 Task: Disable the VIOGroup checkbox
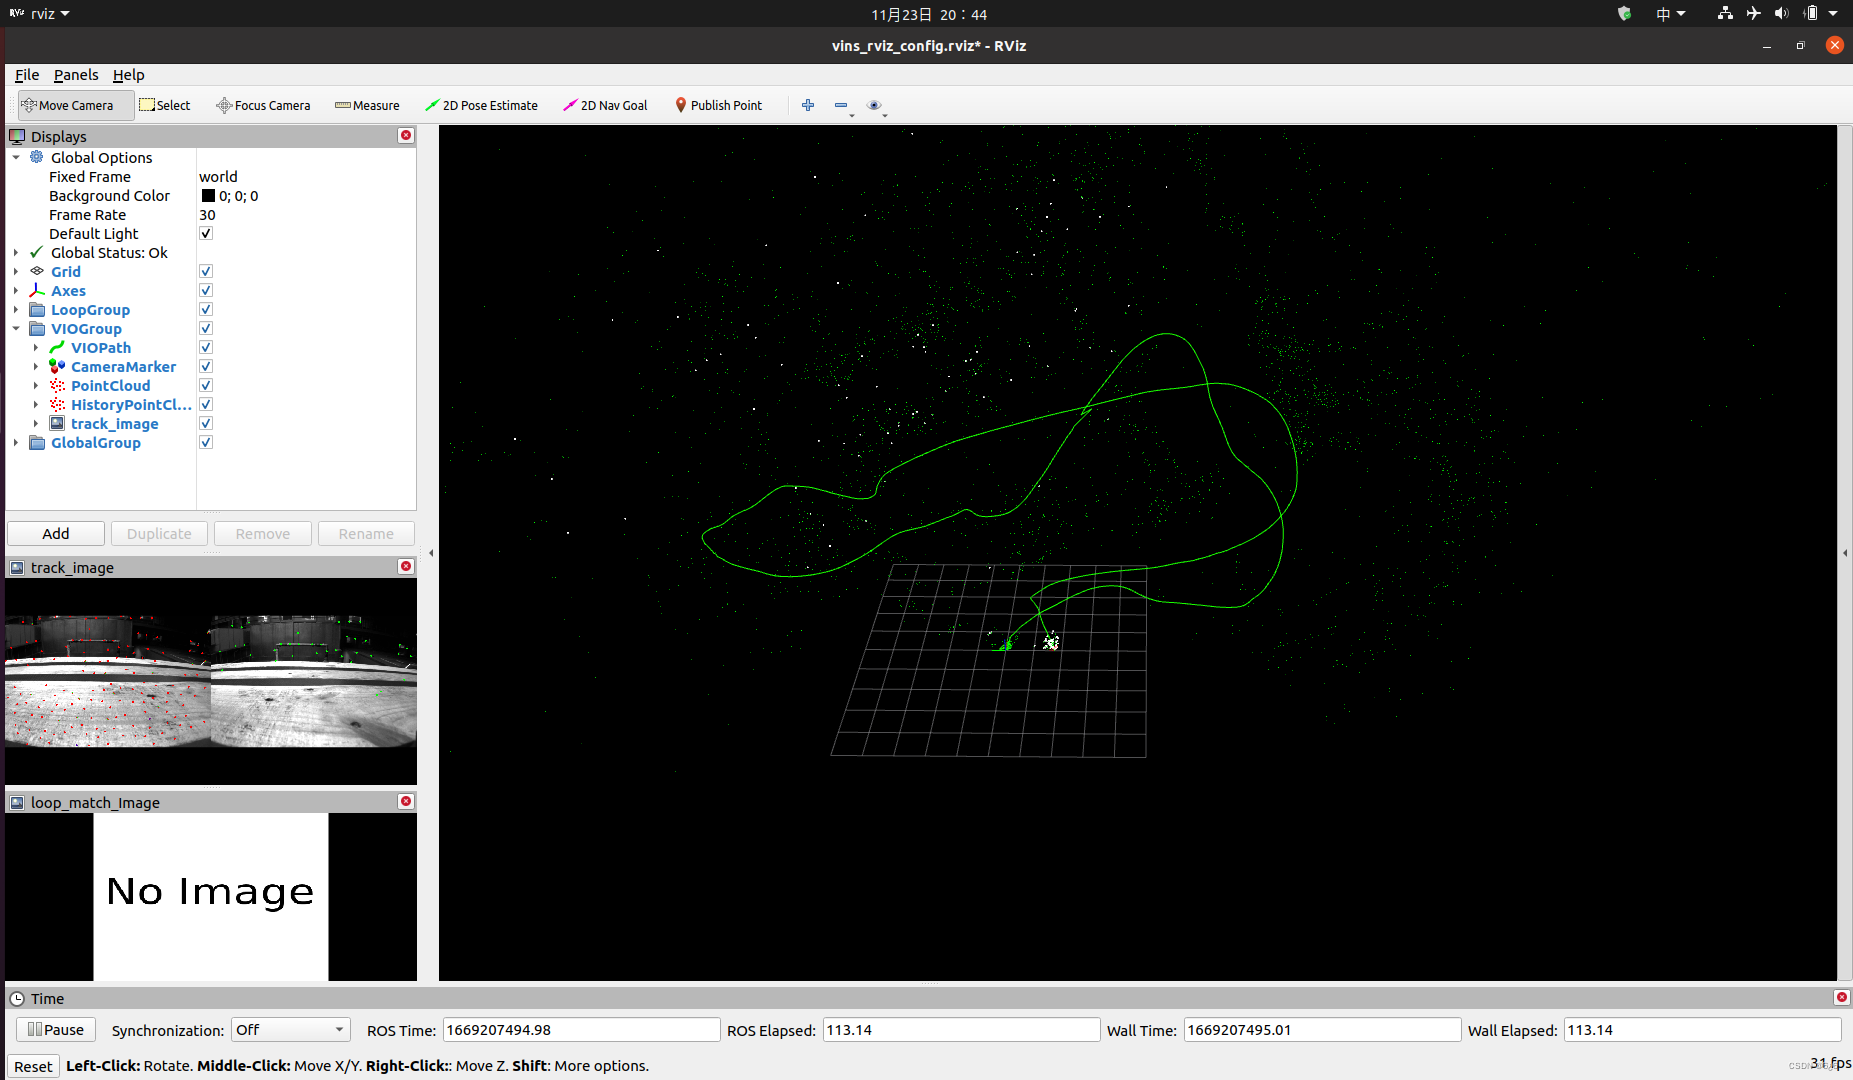[206, 328]
